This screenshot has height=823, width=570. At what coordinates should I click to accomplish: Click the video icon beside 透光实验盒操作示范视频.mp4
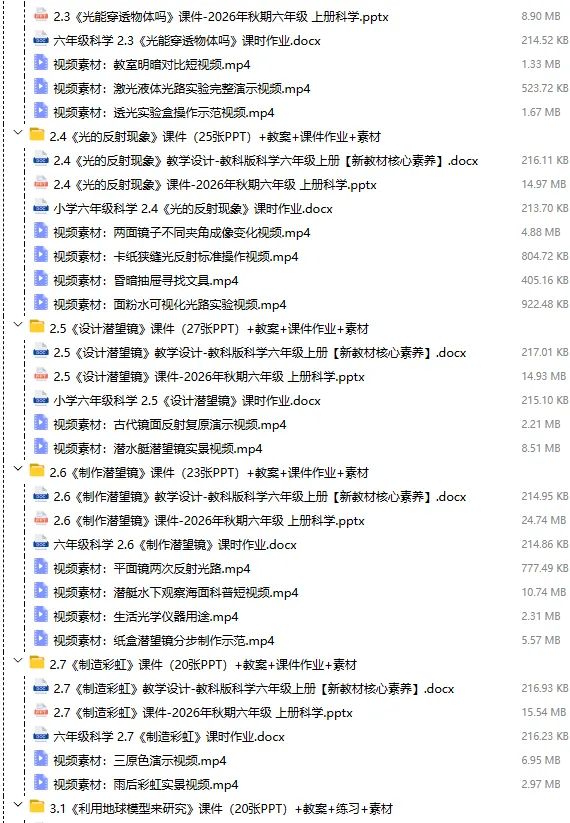(40, 112)
